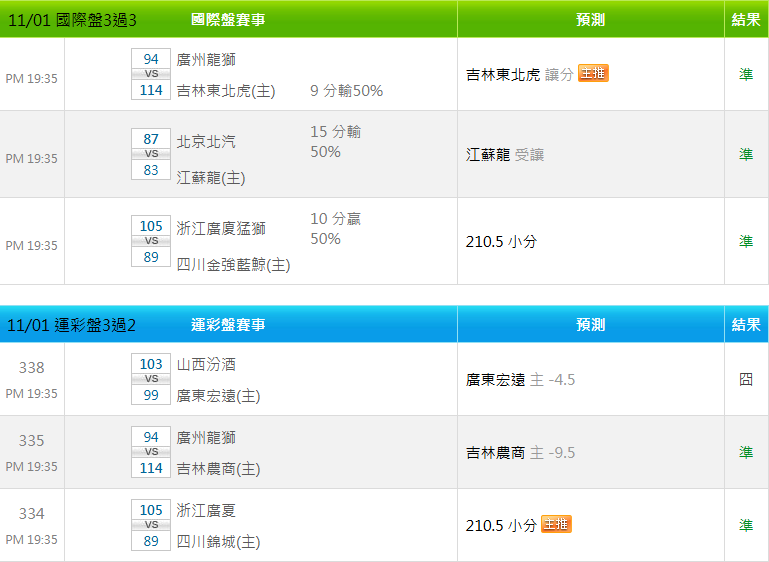Click the score 114 for 吉林農商(主)

pyautogui.click(x=151, y=468)
